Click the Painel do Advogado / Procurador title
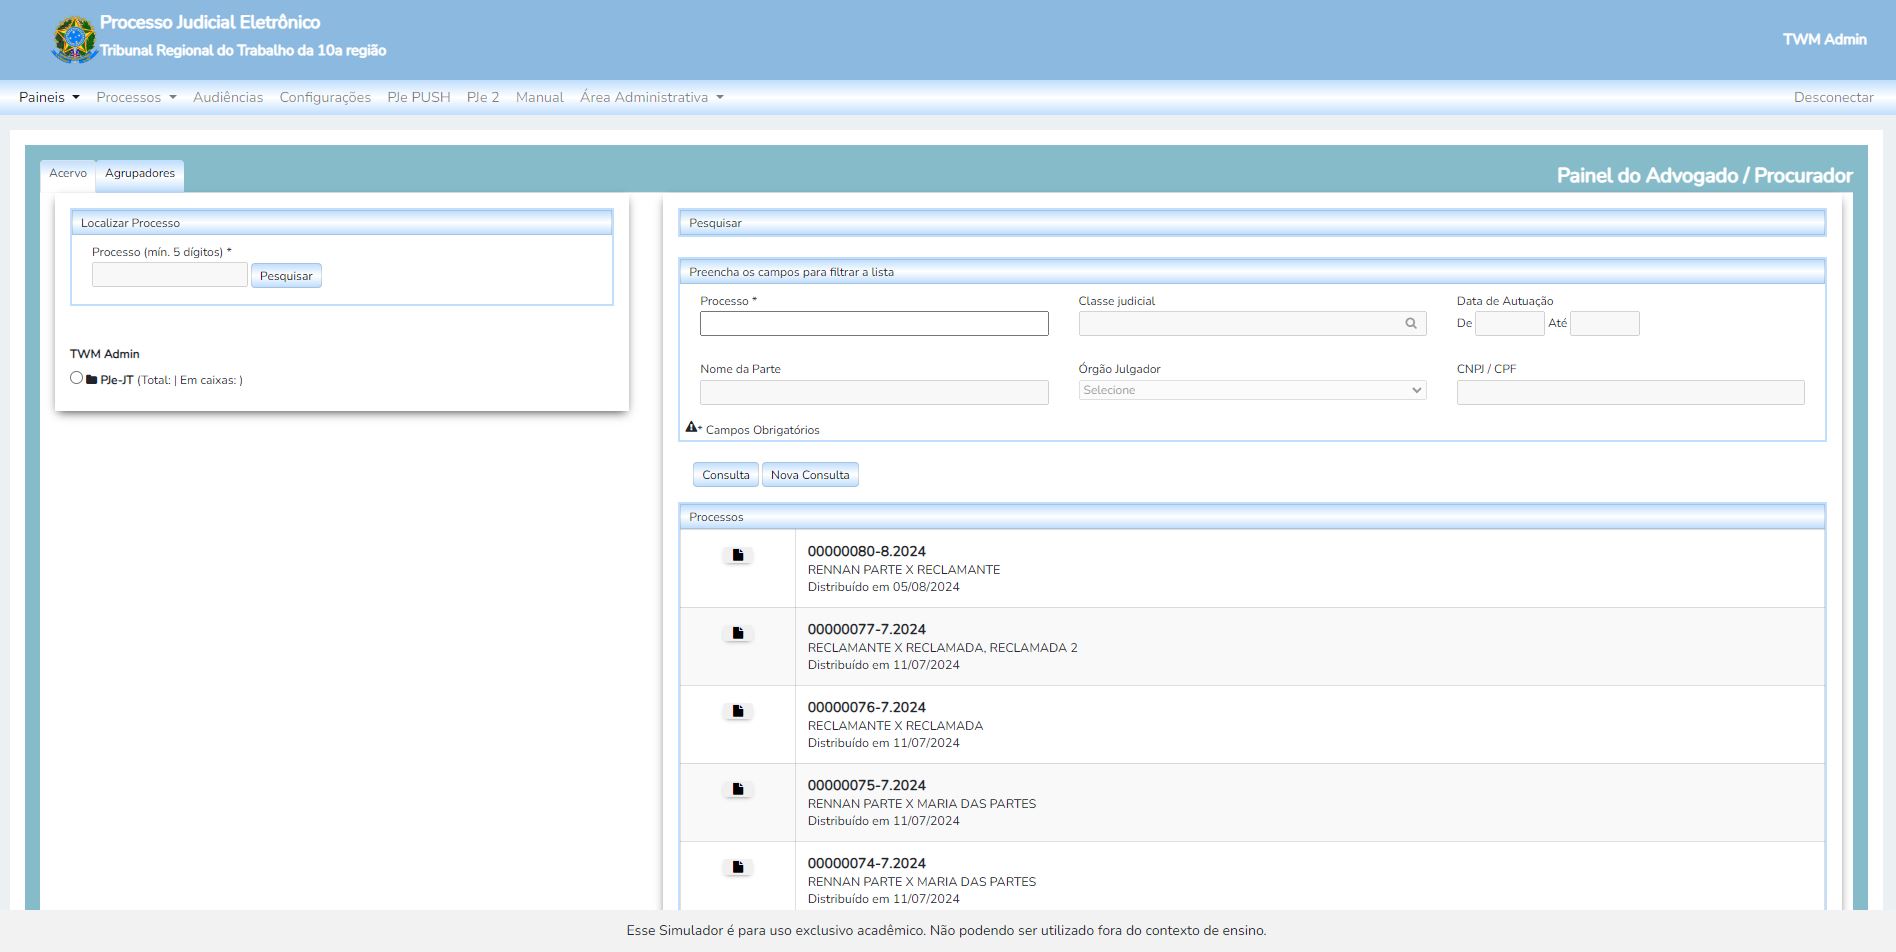Viewport: 1896px width, 952px height. [x=1705, y=176]
